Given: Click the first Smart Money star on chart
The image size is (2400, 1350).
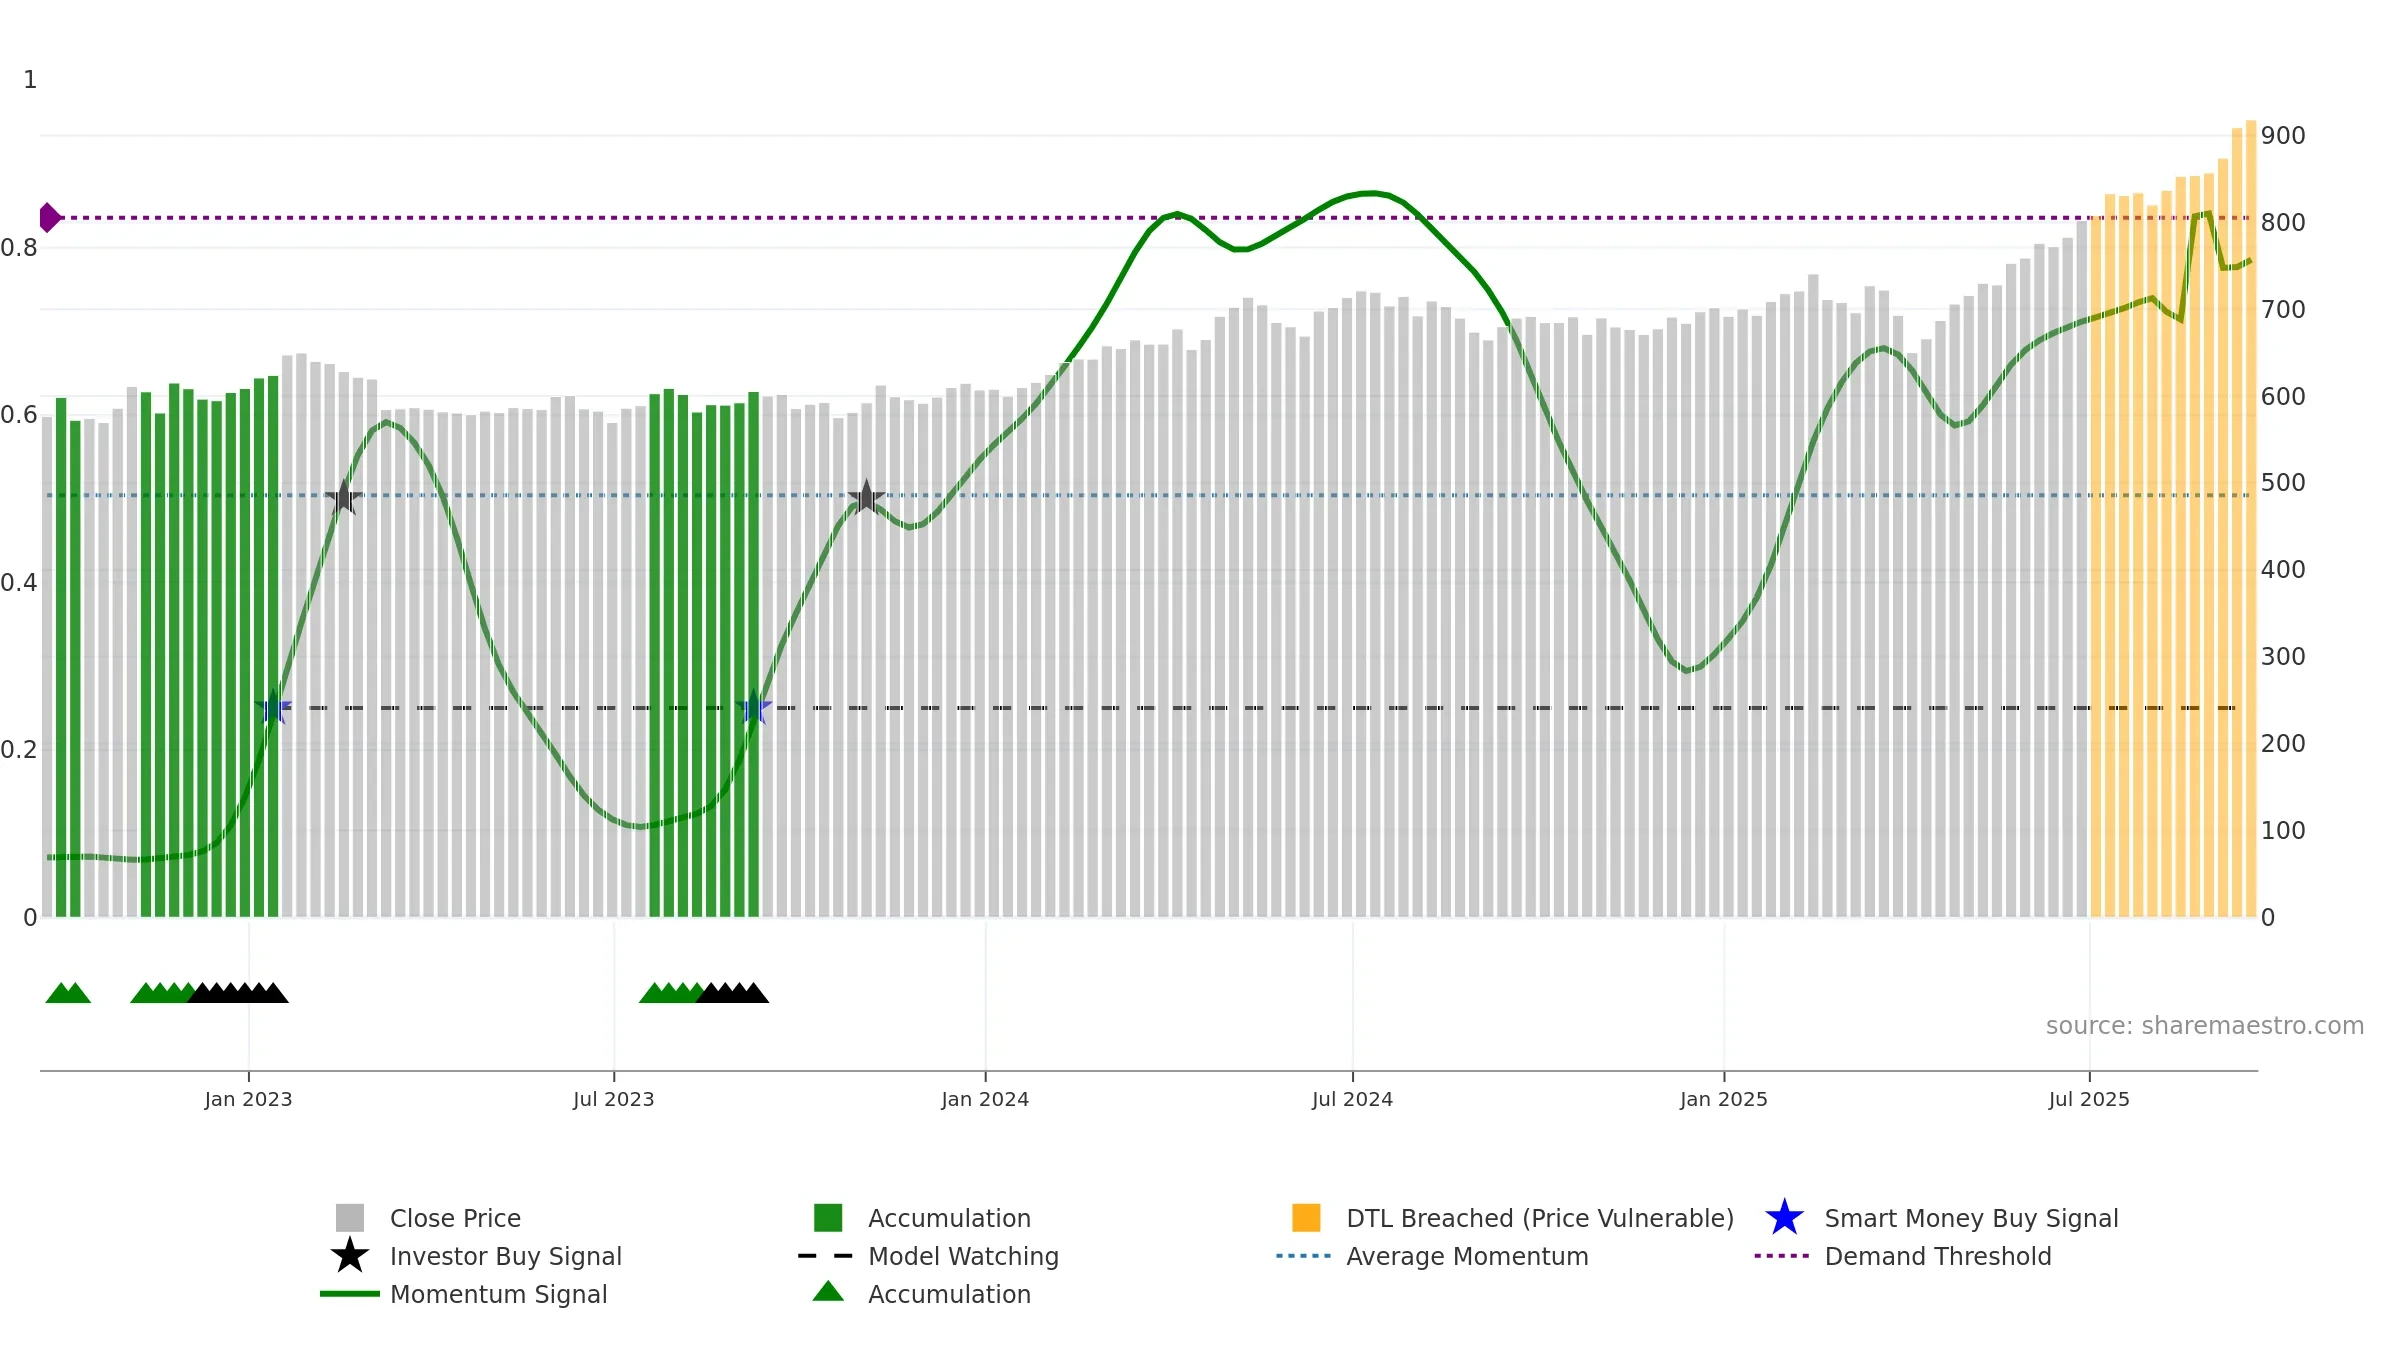Looking at the screenshot, I should (273, 708).
